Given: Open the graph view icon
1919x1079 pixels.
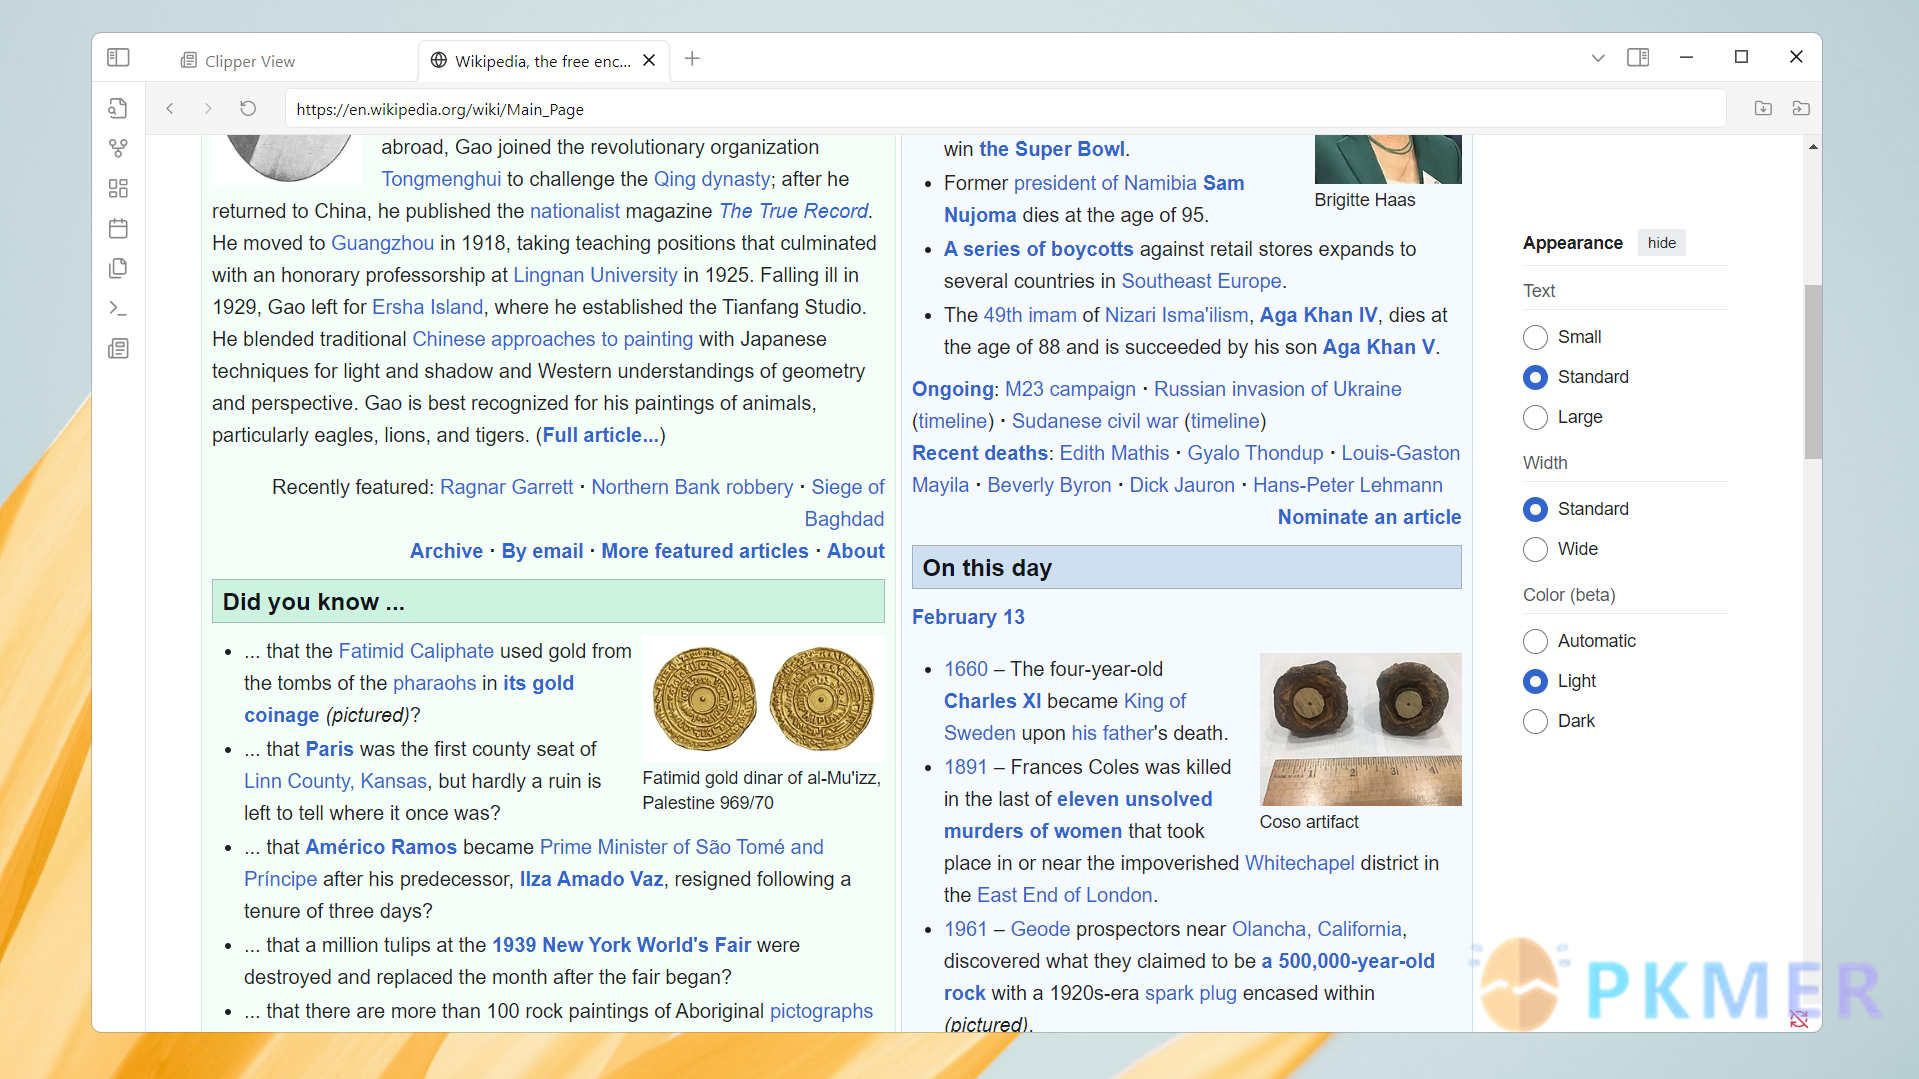Looking at the screenshot, I should click(118, 148).
